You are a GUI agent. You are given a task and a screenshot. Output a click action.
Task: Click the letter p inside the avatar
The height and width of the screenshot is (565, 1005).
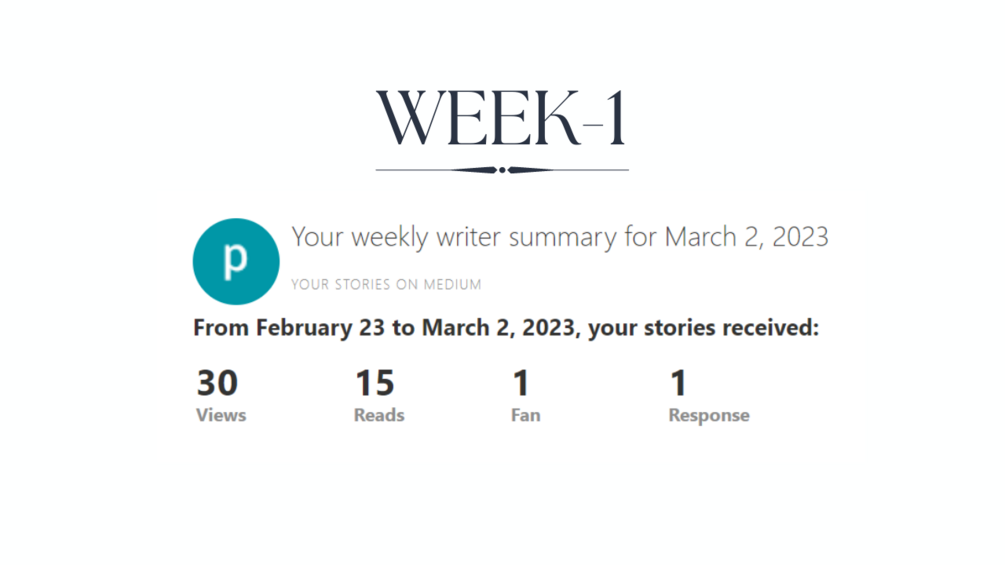(x=235, y=260)
